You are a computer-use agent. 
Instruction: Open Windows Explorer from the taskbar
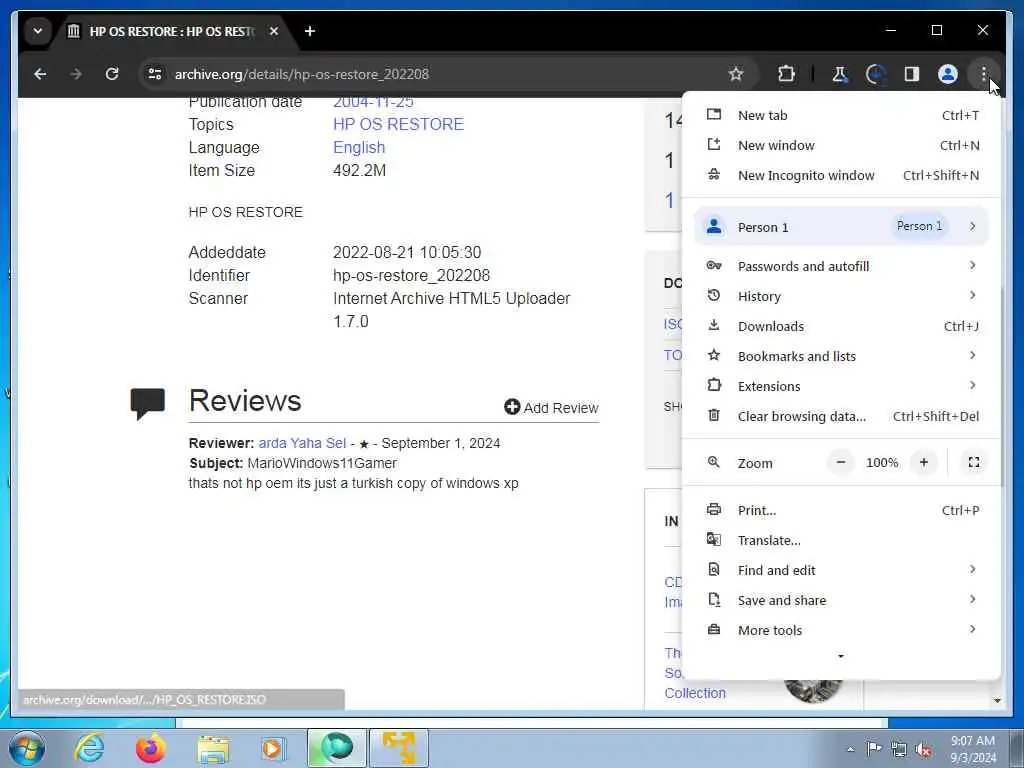pos(213,748)
